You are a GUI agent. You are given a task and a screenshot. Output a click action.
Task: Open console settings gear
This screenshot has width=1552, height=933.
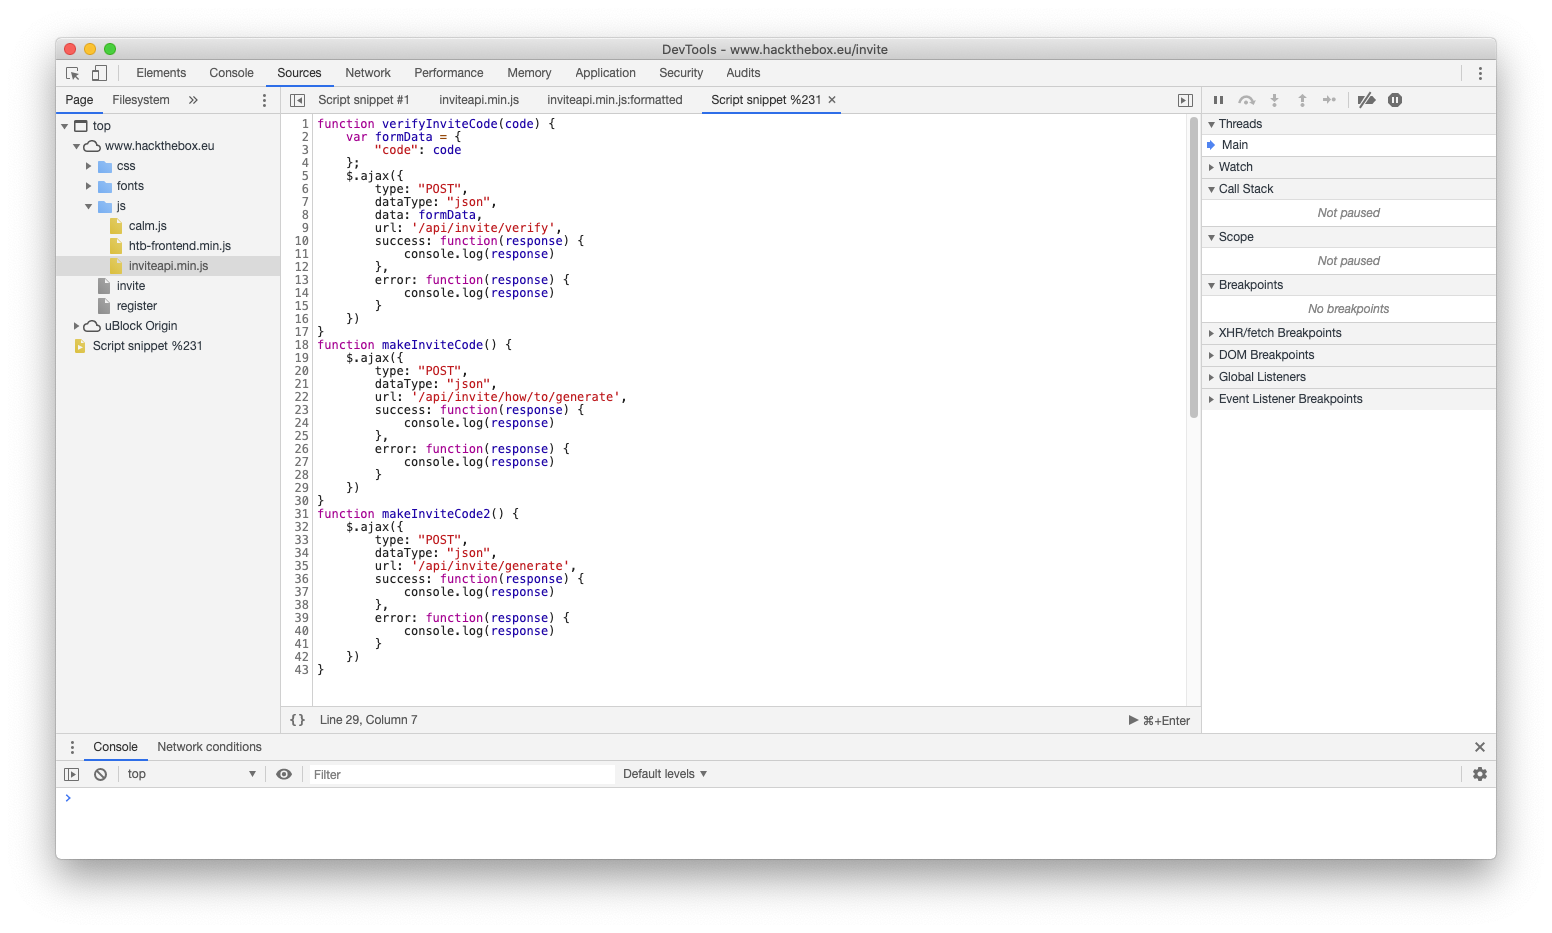1480,774
